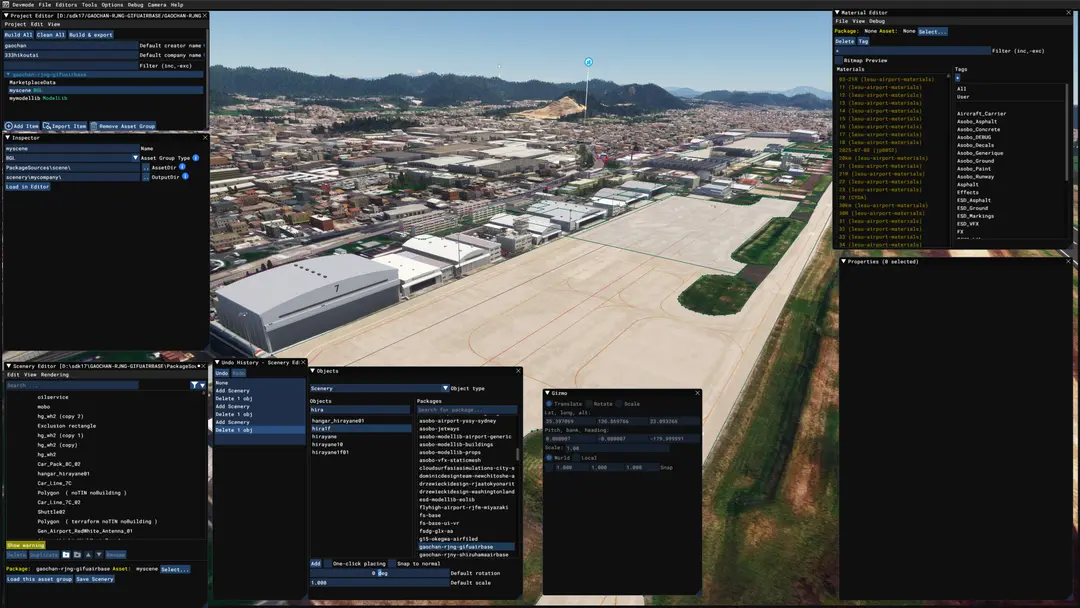Screen dimensions: 1080x608
Task: Open the Camera menu
Action: 157,4
